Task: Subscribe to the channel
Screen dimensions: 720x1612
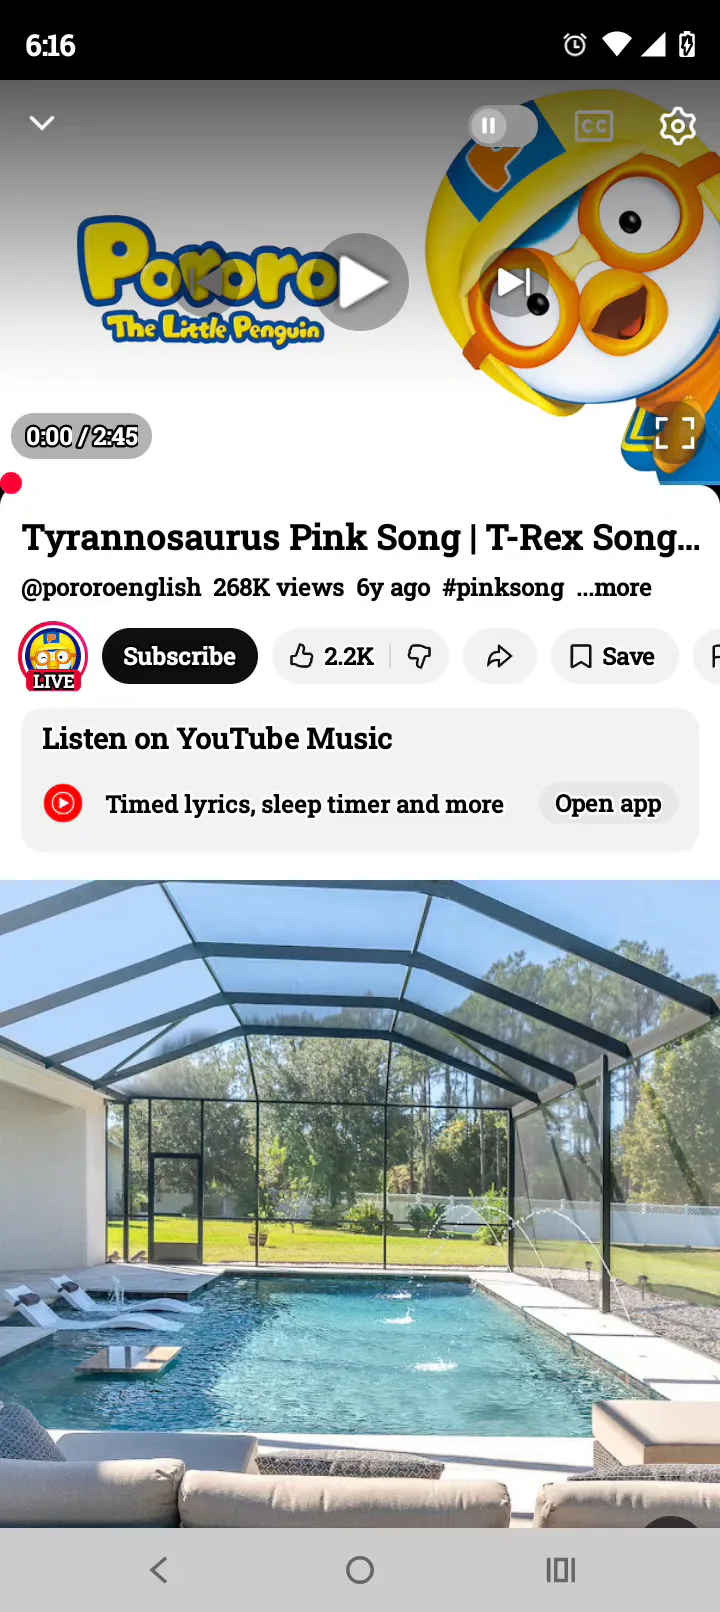Action: [x=180, y=656]
